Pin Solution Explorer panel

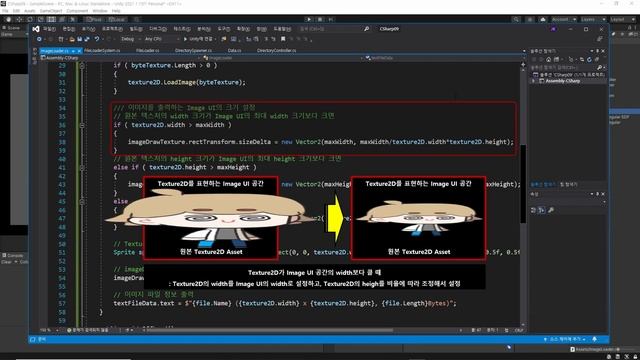(x=598, y=51)
